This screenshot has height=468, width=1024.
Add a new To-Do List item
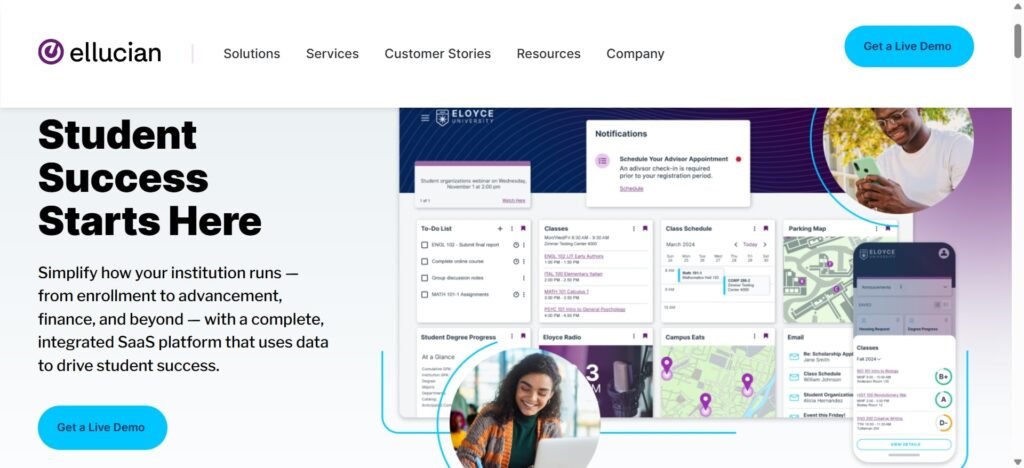pos(500,228)
